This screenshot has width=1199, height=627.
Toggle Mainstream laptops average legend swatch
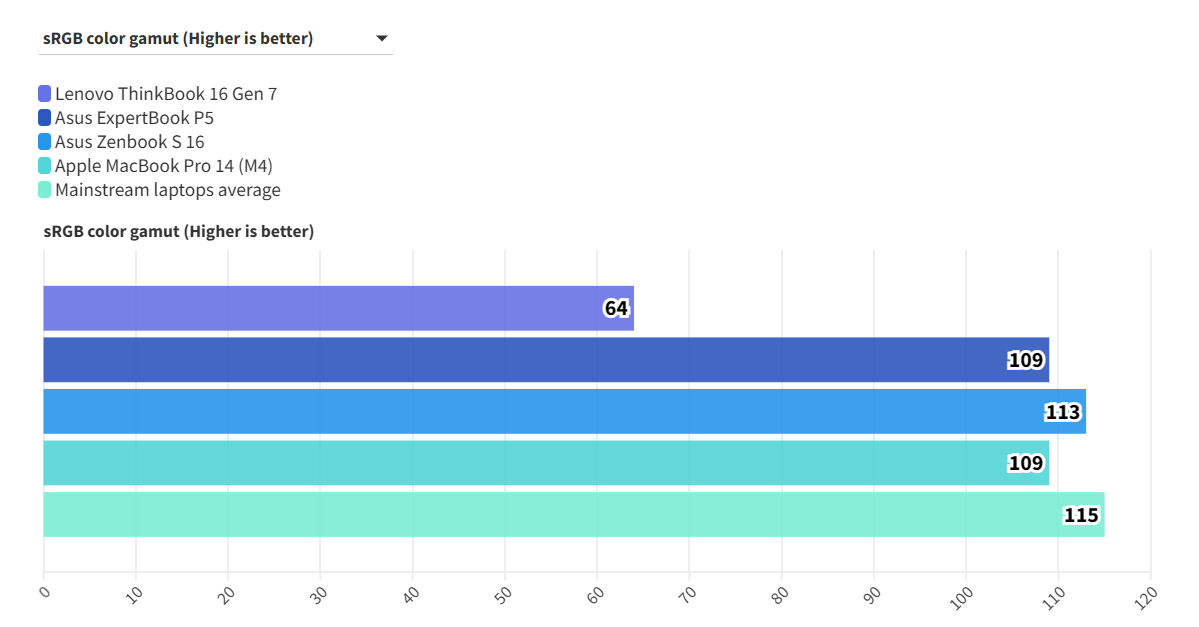pos(44,190)
